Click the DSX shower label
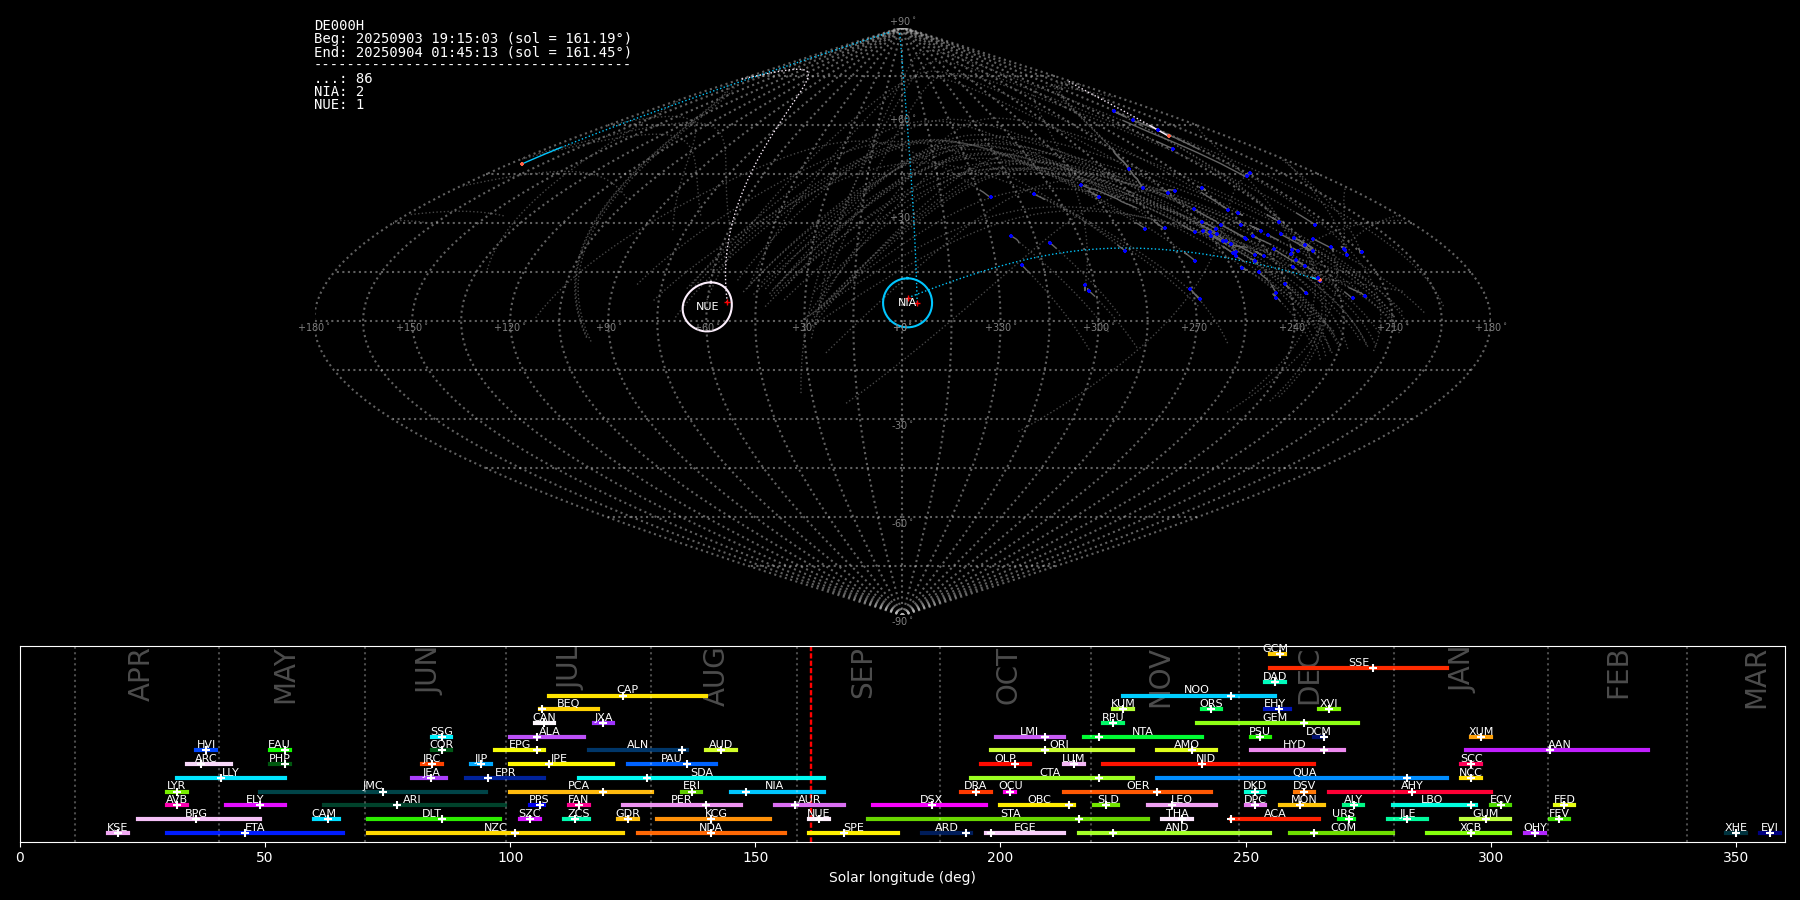The image size is (1800, 900). [931, 800]
